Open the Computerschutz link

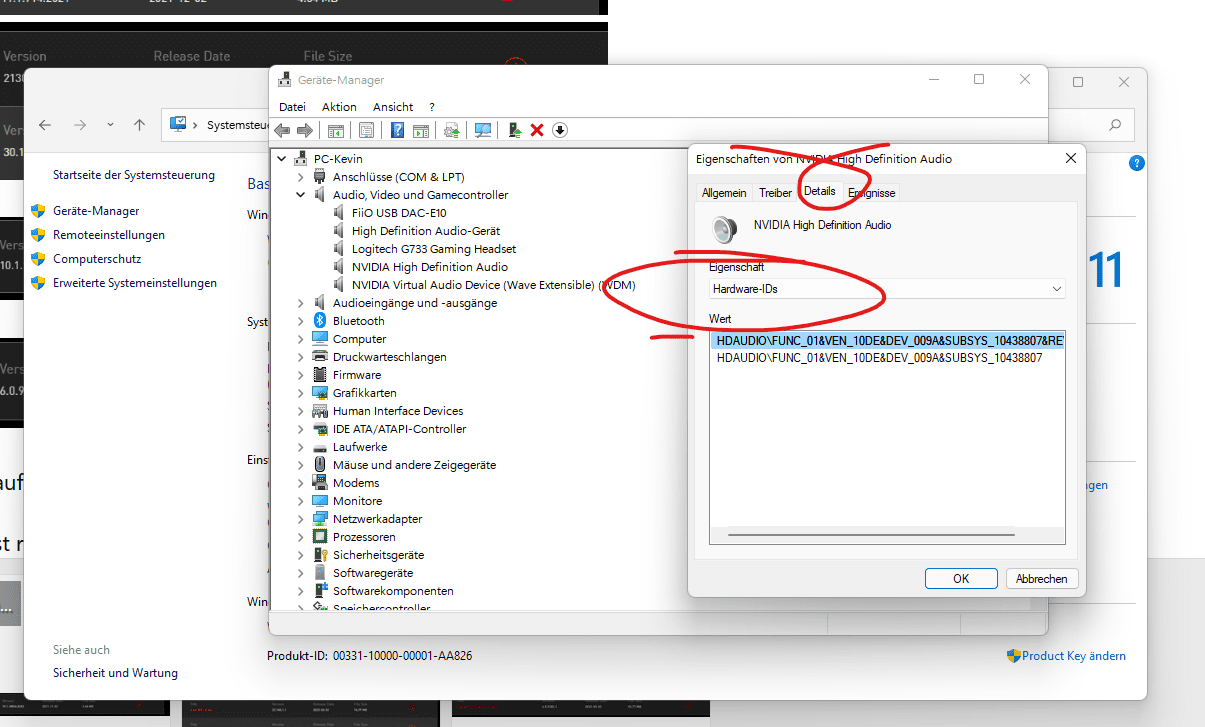[97, 259]
